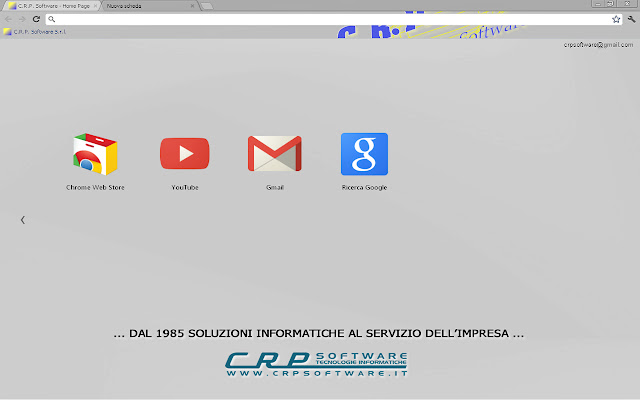Click the Ricerca Google label
This screenshot has height=400, width=640.
pyautogui.click(x=364, y=187)
